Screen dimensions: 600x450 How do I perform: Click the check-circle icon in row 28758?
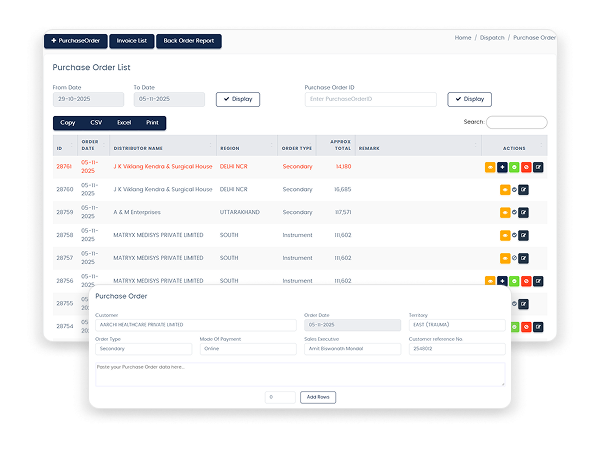(x=514, y=235)
